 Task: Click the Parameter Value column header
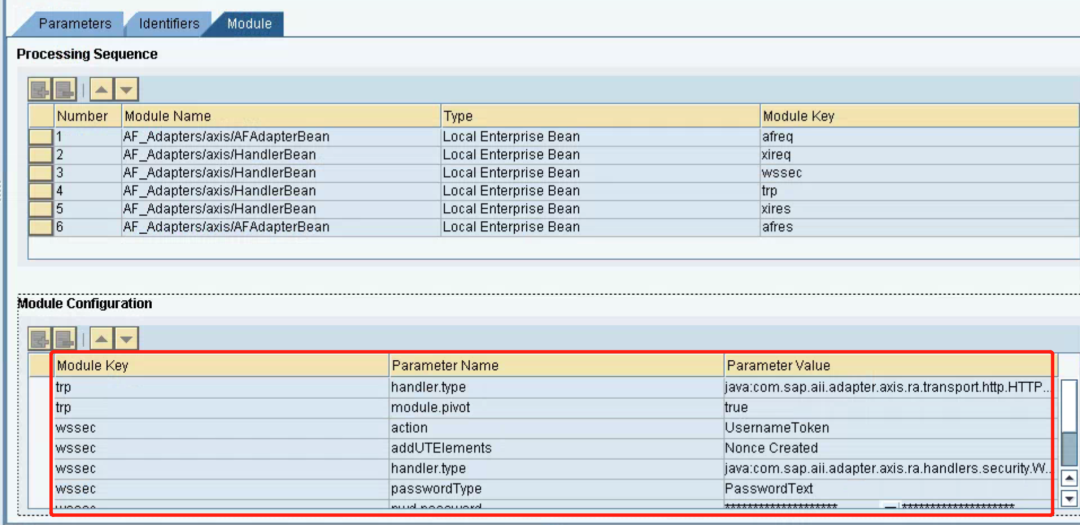point(889,365)
